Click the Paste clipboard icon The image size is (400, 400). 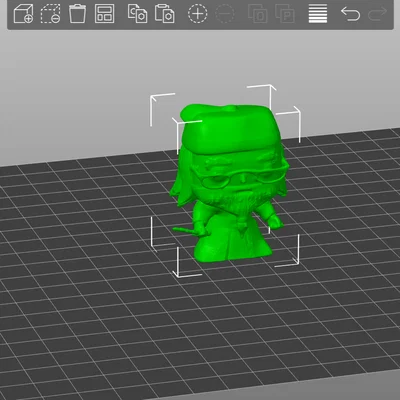click(165, 14)
